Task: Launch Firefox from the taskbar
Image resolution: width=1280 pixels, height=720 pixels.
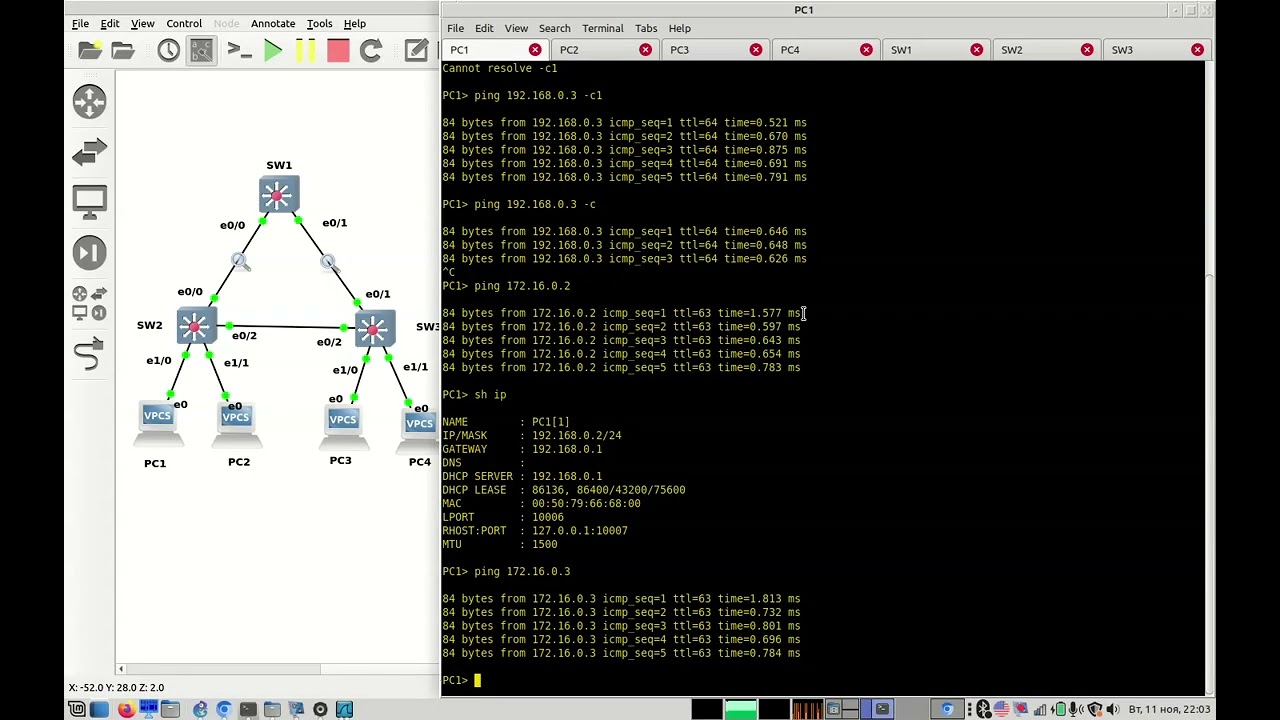Action: 125,710
